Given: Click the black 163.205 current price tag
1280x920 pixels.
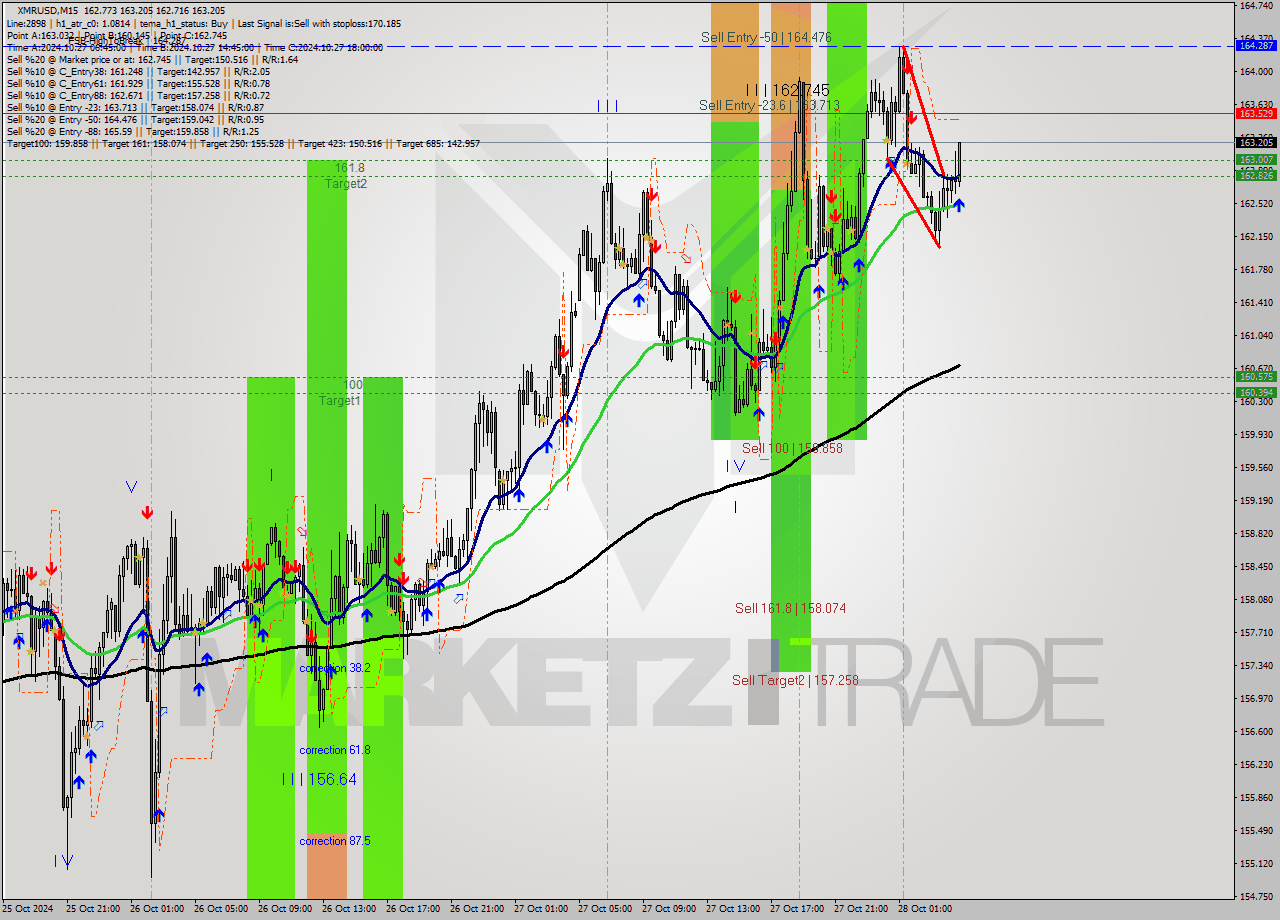Looking at the screenshot, I should point(1256,143).
